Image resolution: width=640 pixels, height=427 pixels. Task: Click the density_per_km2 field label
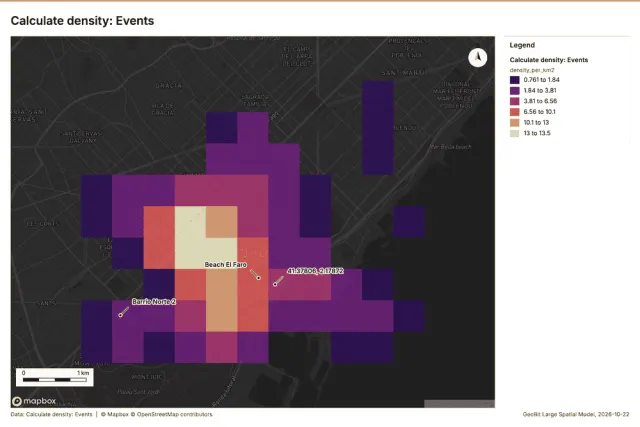pyautogui.click(x=532, y=70)
